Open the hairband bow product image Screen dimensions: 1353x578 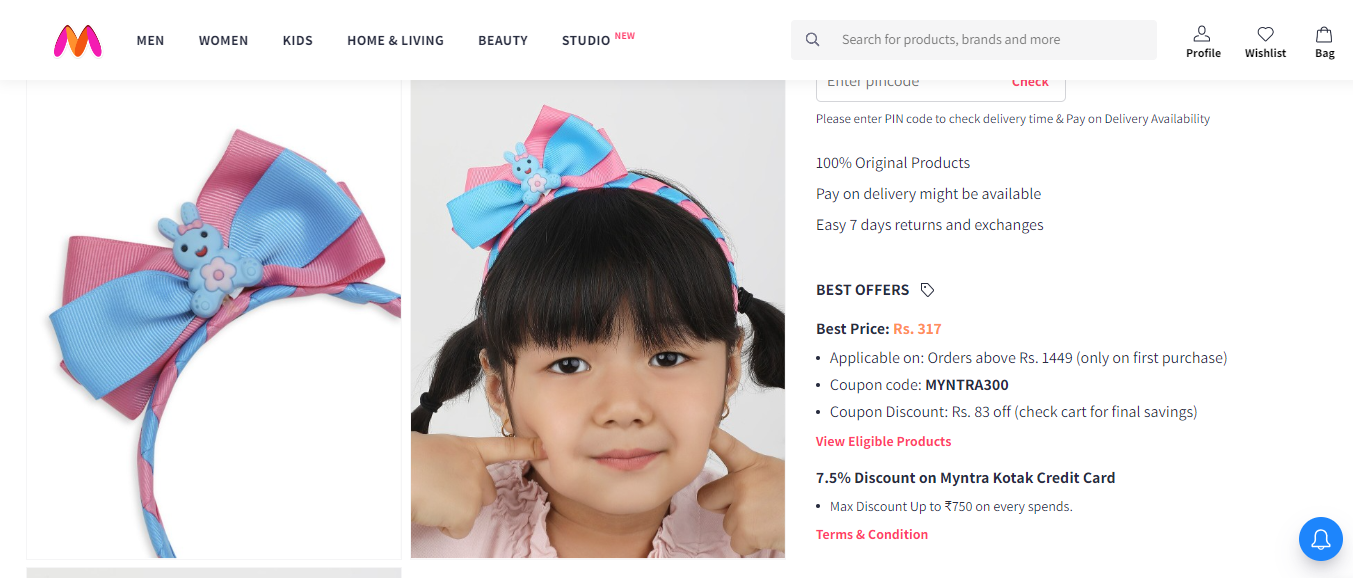(214, 320)
